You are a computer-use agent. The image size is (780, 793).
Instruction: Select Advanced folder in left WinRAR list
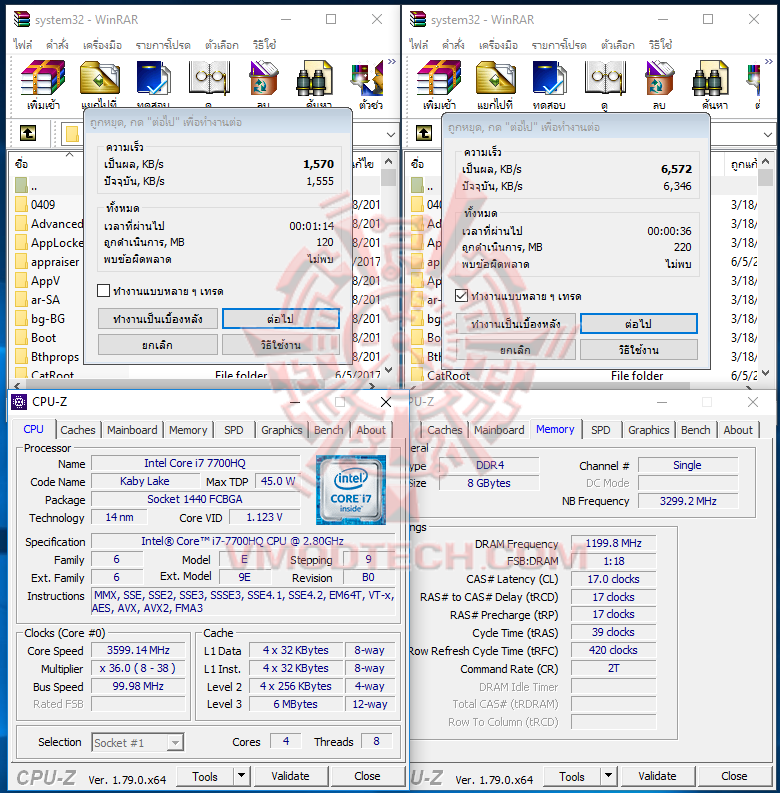click(49, 224)
